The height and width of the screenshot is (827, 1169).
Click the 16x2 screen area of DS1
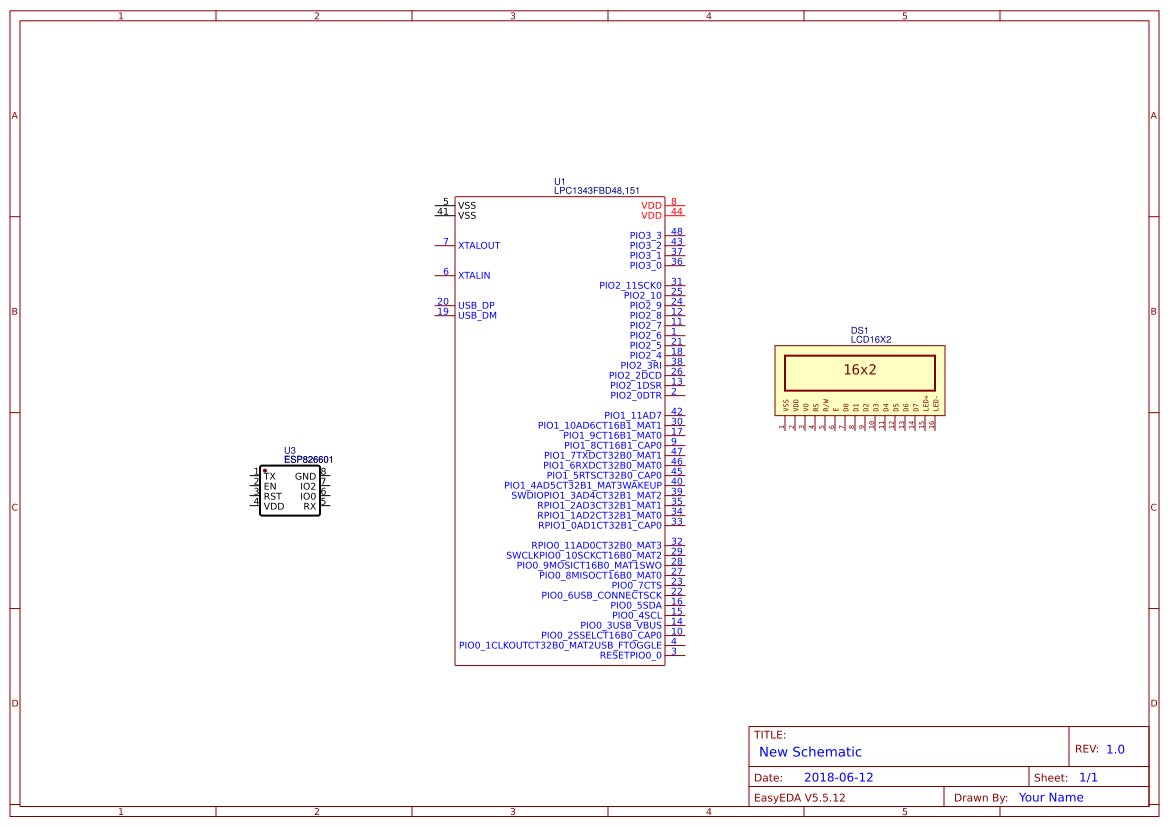860,371
